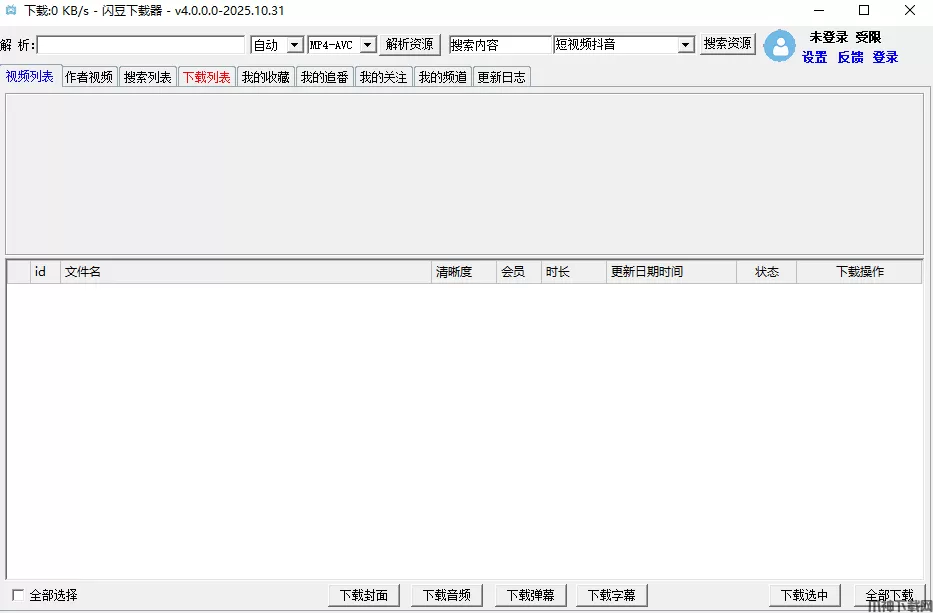Viewport: 933px width, 613px height.
Task: Click the 全部下载 button
Action: click(x=889, y=595)
